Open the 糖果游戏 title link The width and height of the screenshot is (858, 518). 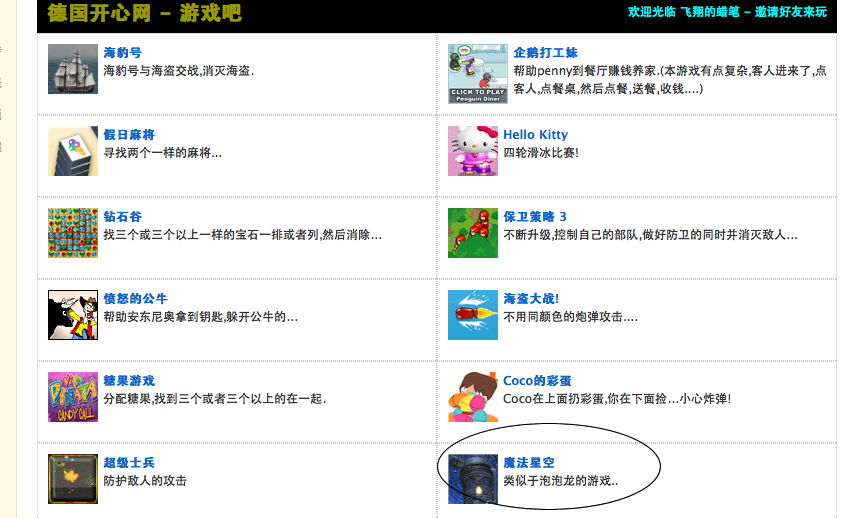[129, 381]
